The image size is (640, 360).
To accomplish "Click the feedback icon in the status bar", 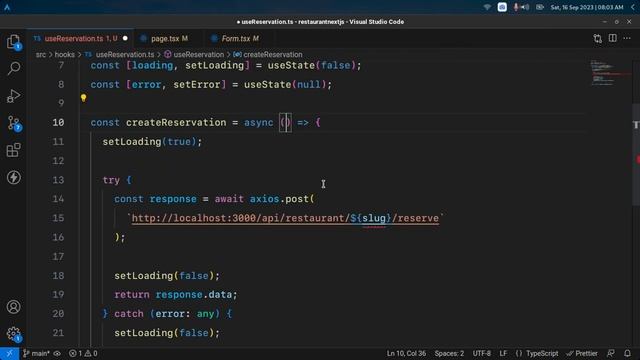I will tap(611, 353).
